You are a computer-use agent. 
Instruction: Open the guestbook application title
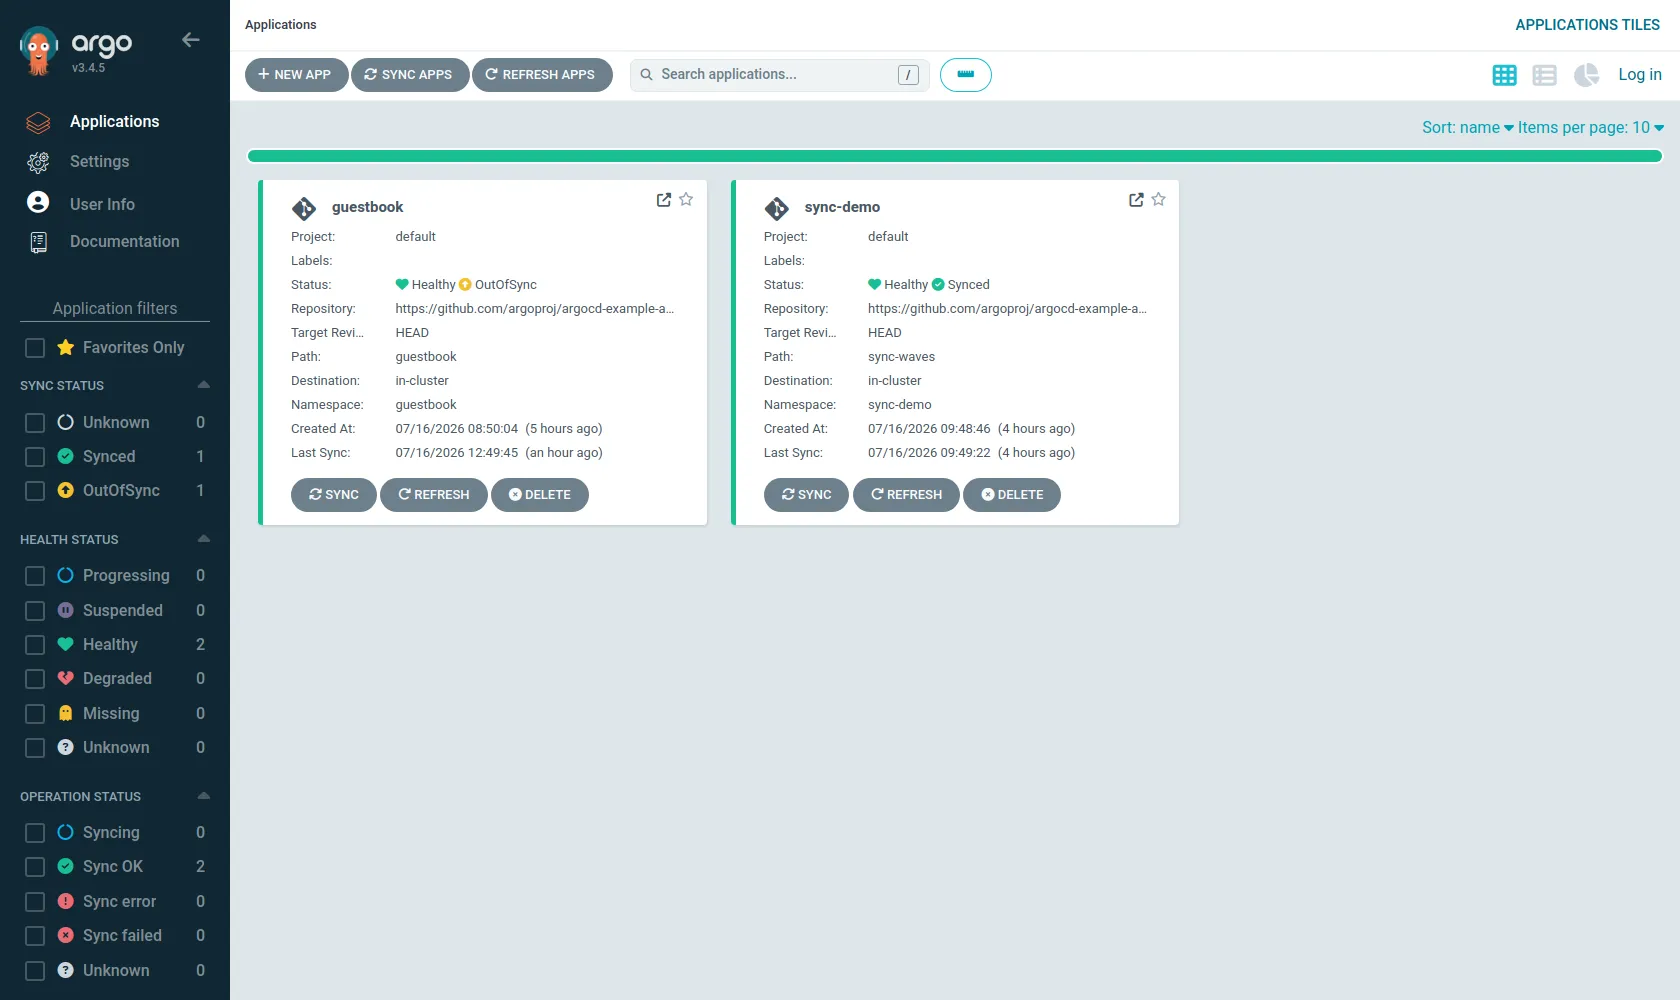(x=367, y=207)
